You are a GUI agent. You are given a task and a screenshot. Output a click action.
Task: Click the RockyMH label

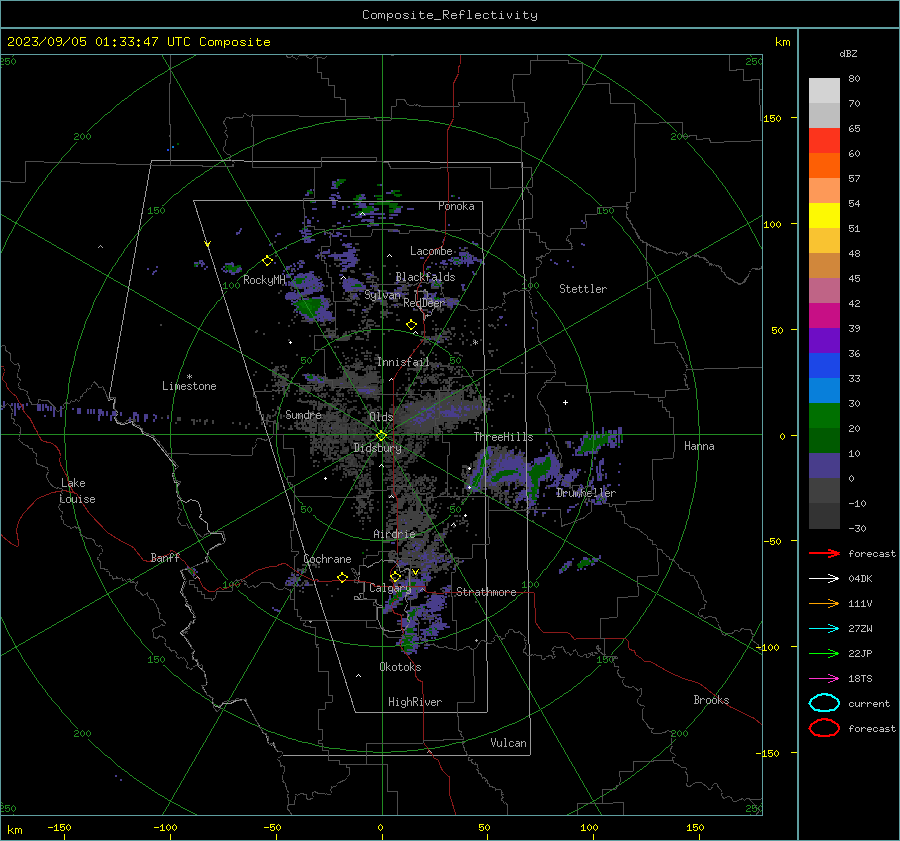coord(264,280)
